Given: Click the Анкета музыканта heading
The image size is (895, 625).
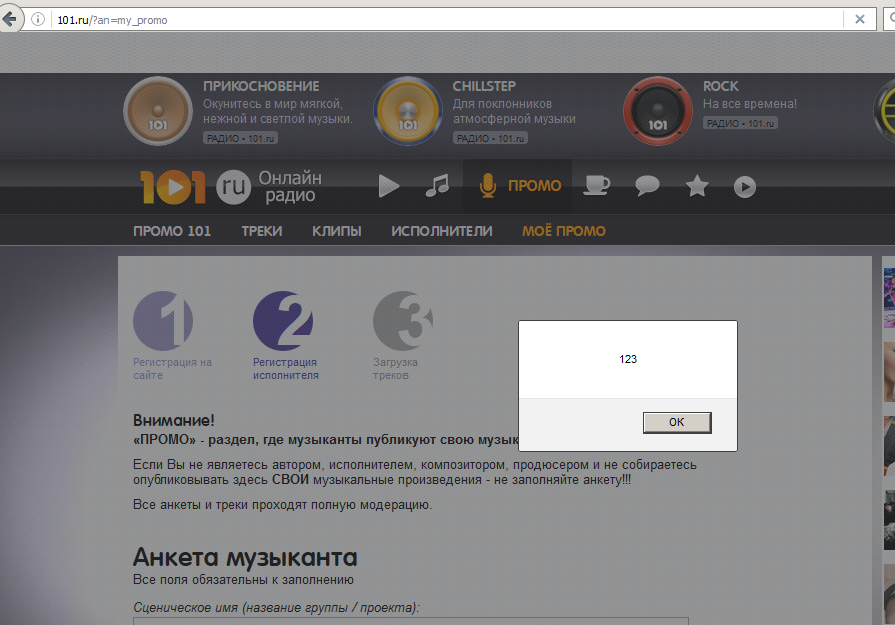Looking at the screenshot, I should [x=245, y=557].
